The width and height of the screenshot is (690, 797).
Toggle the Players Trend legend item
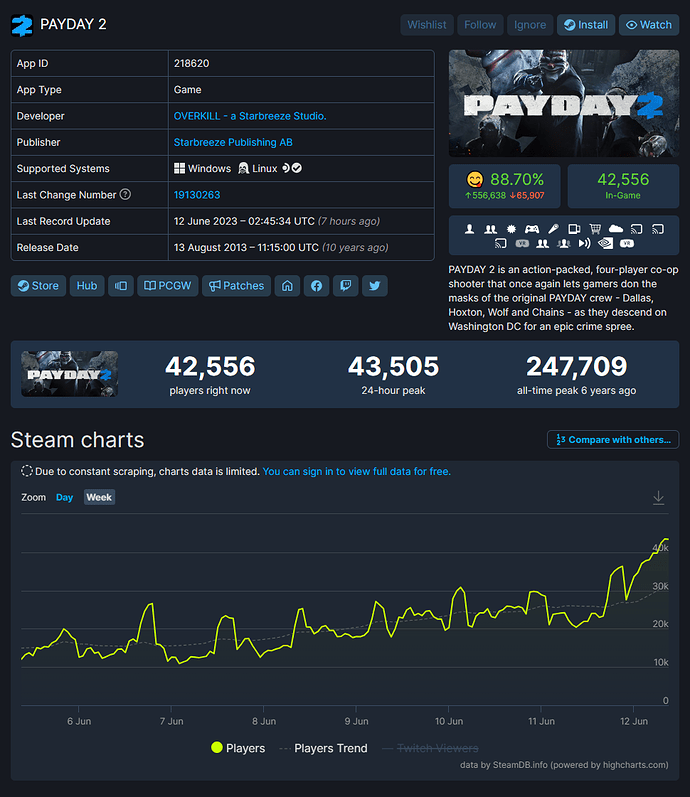pyautogui.click(x=323, y=748)
